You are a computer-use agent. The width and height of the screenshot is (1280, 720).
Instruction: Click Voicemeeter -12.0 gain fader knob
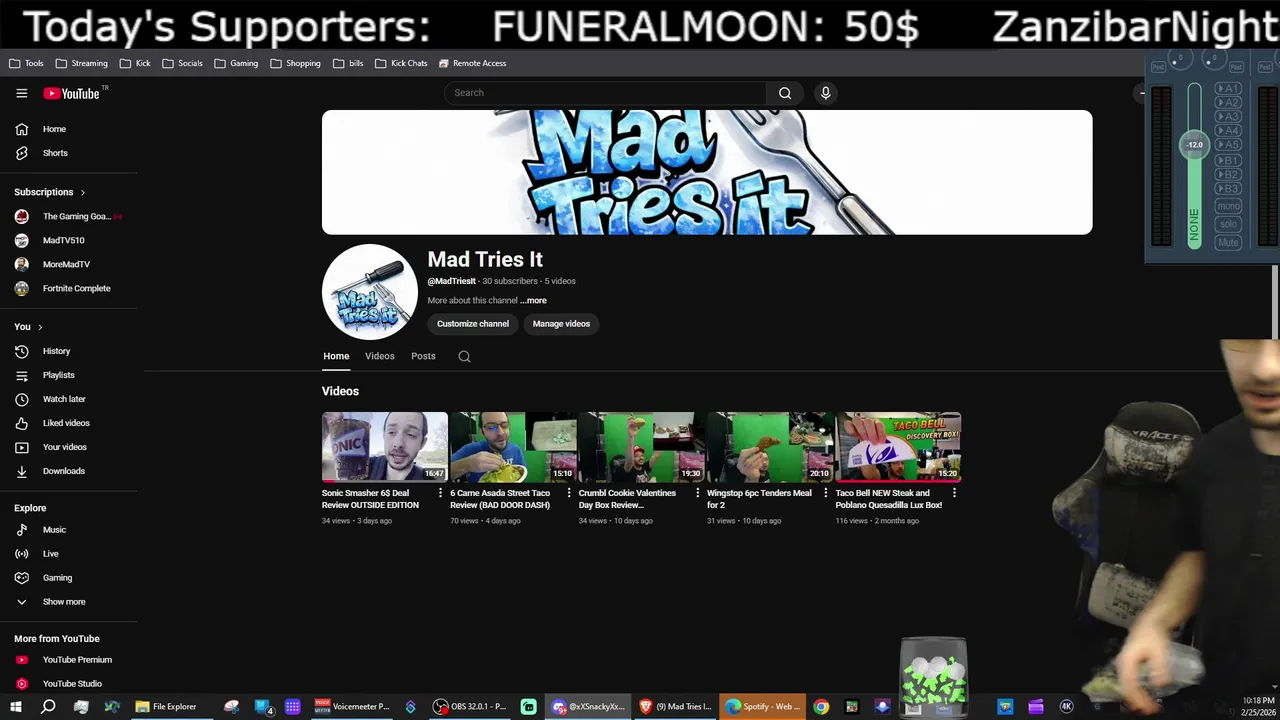click(1195, 145)
